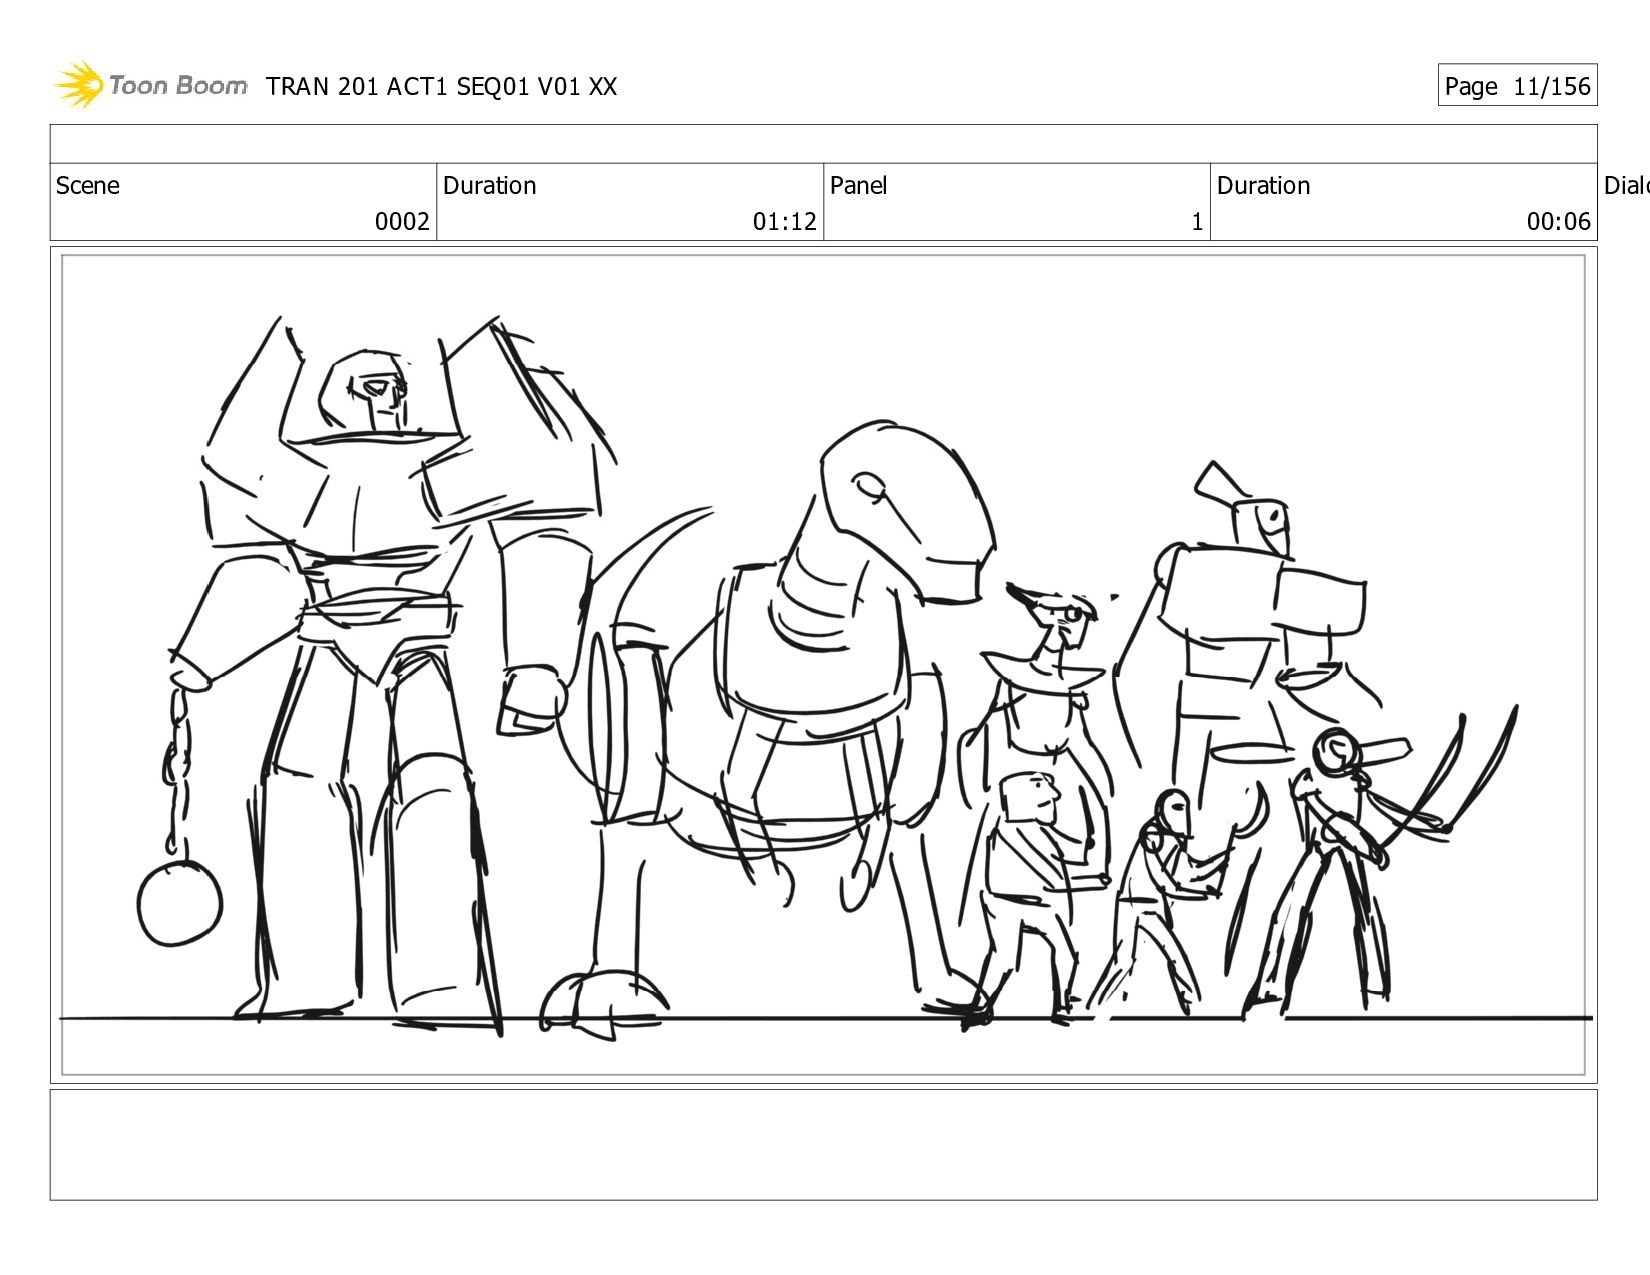Click the Toon Boom starburst logo icon
Viewport: 1650px width, 1275px height.
79,85
